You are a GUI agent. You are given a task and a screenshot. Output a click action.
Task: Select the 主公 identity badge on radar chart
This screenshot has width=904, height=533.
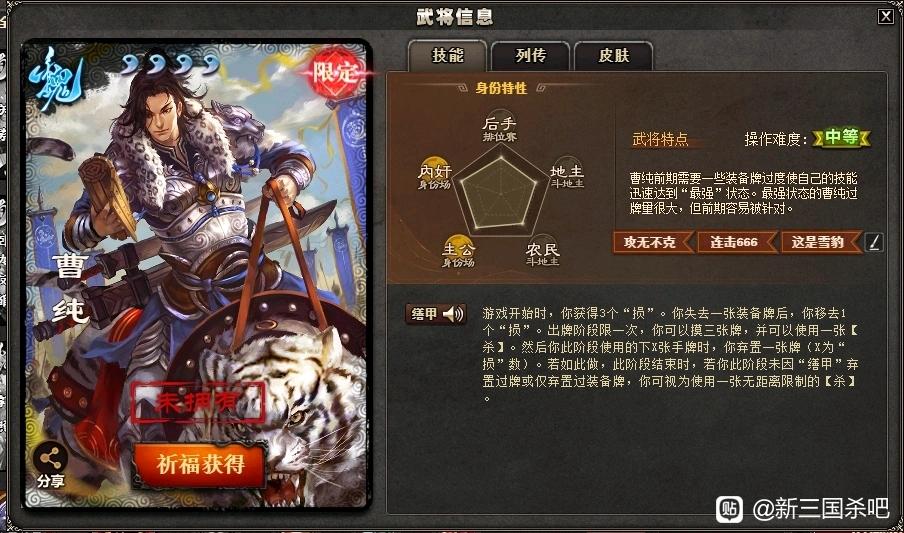[458, 252]
